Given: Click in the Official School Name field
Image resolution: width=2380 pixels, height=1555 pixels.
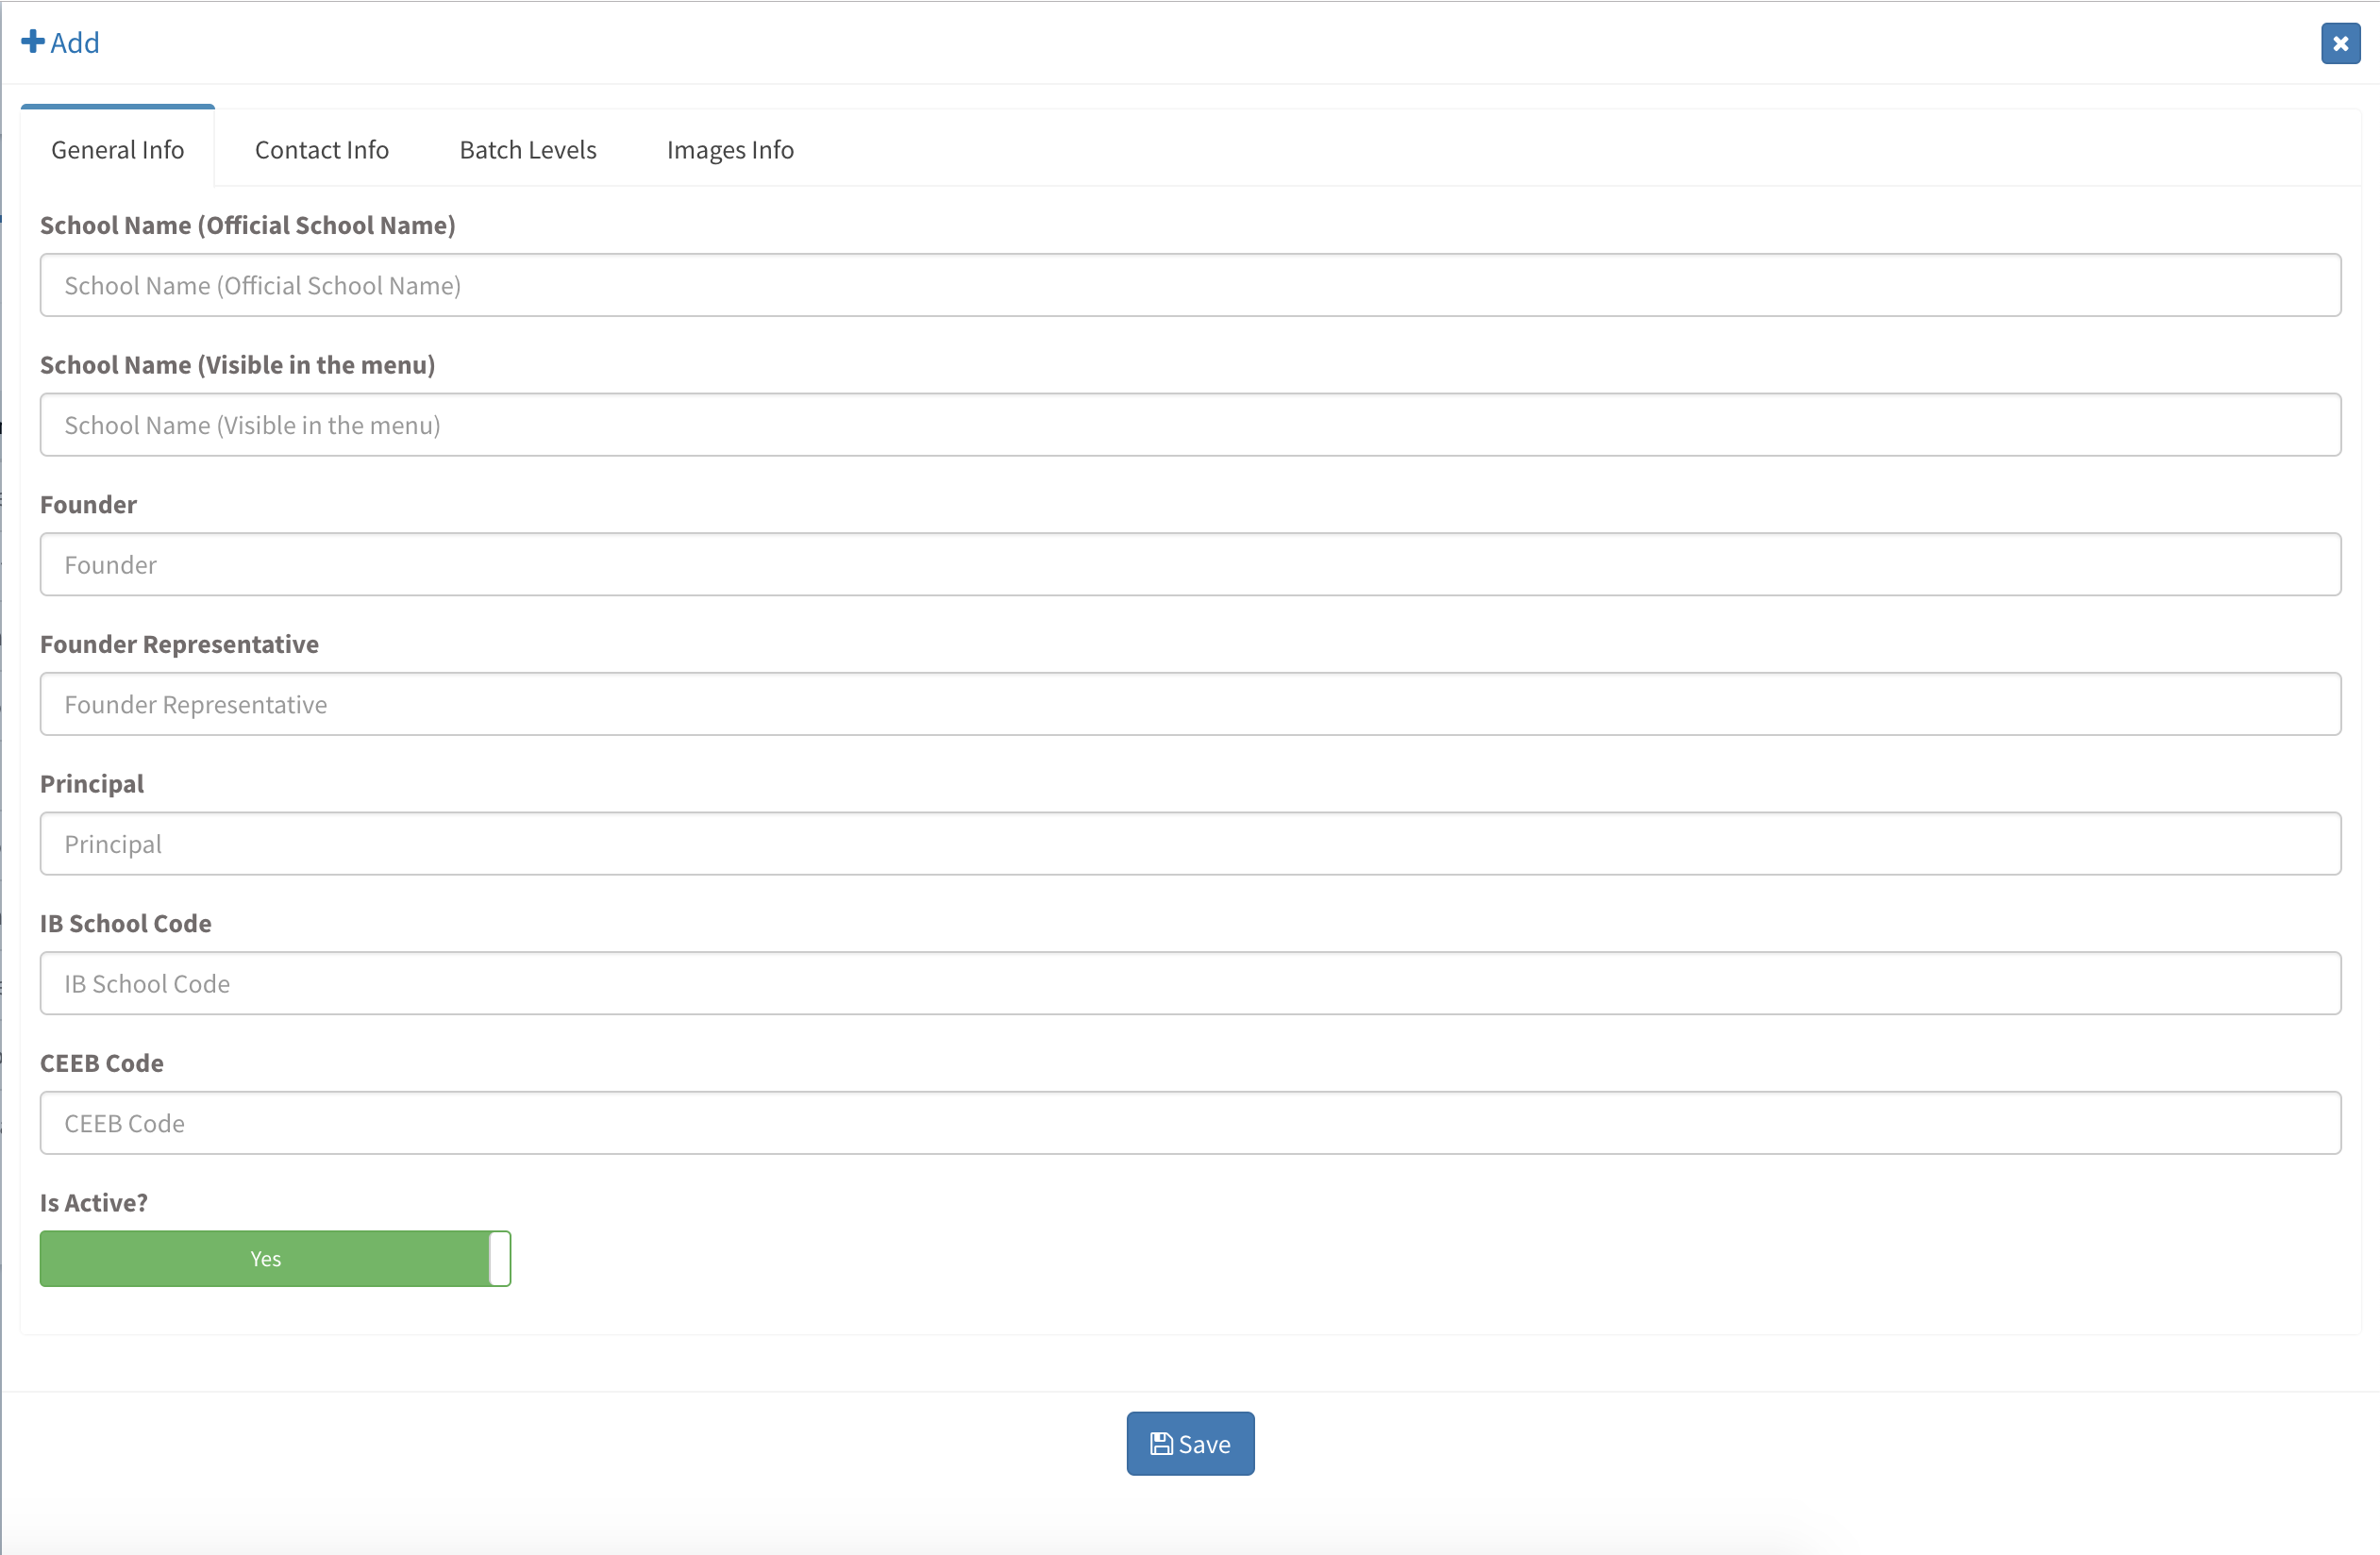Looking at the screenshot, I should click(x=1190, y=286).
